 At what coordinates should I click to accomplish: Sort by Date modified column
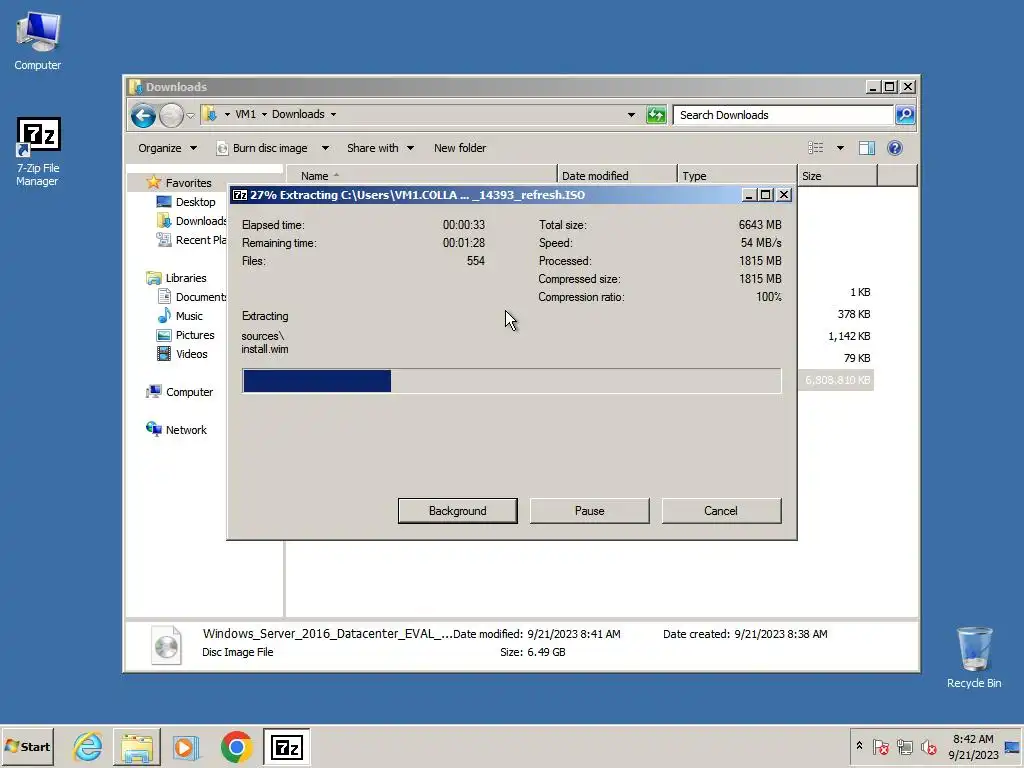point(617,176)
